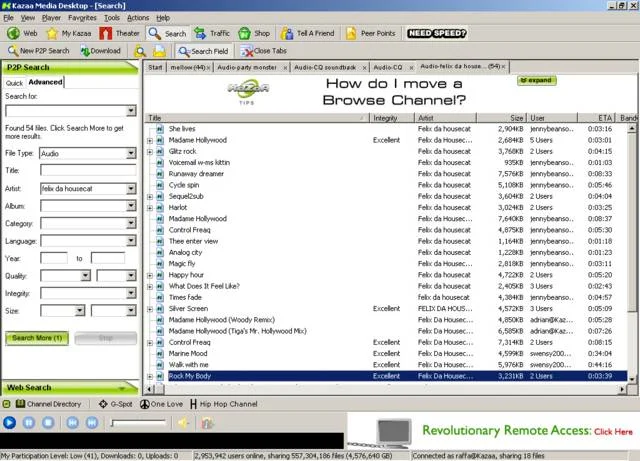Select the Advanced search tab
The width and height of the screenshot is (640, 461).
pos(45,82)
